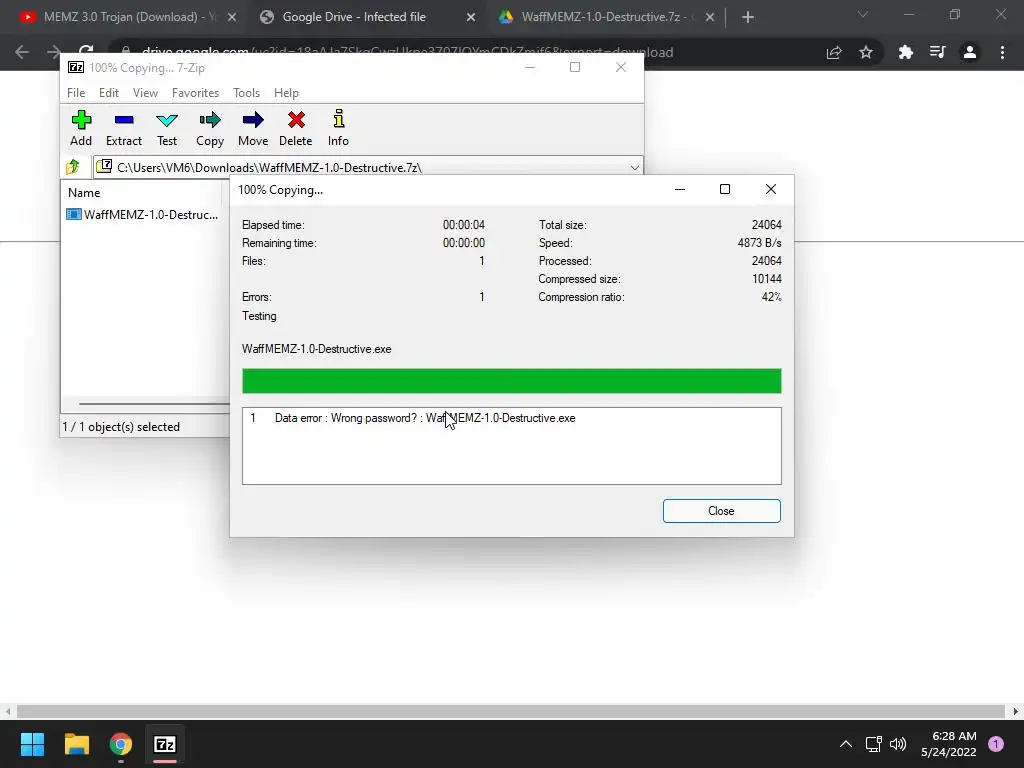
Task: Click page horizontal scrollbar
Action: 511,711
